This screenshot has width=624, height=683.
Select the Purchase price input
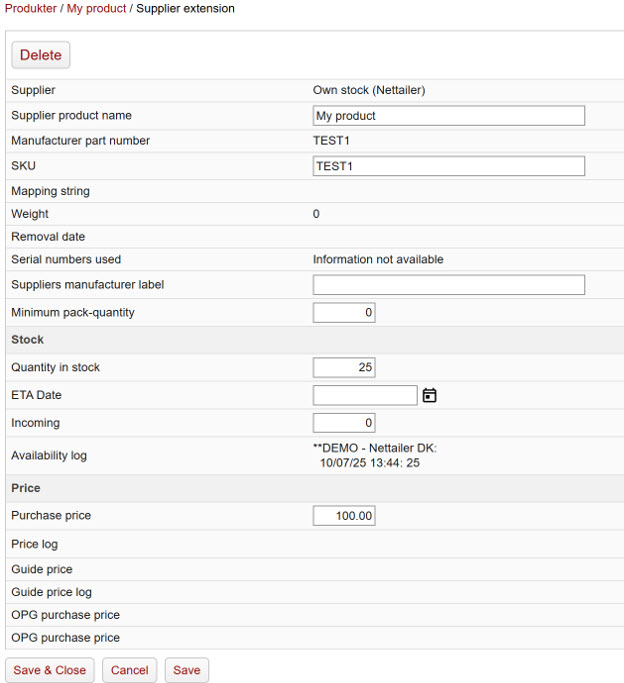tap(344, 516)
